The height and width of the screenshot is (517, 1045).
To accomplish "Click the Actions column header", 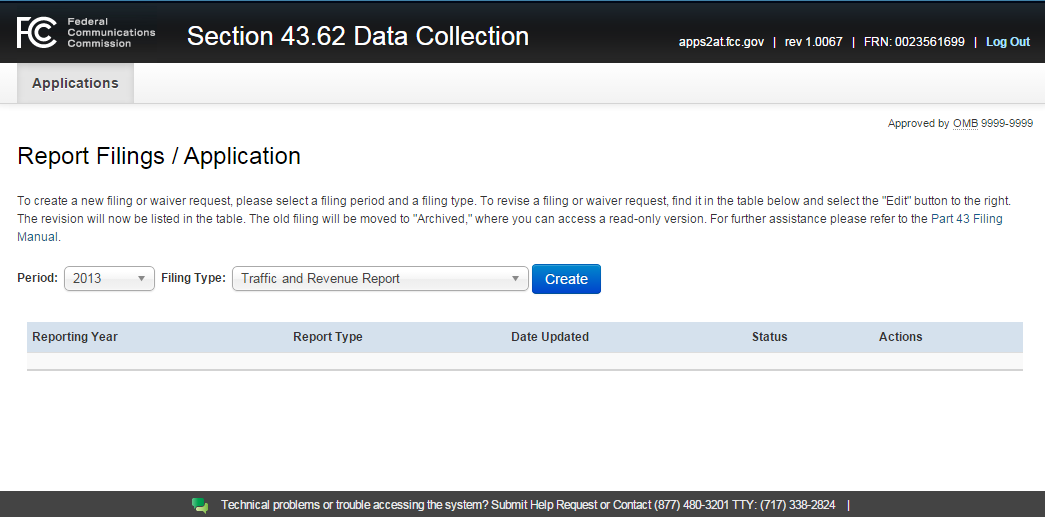I will [901, 337].
